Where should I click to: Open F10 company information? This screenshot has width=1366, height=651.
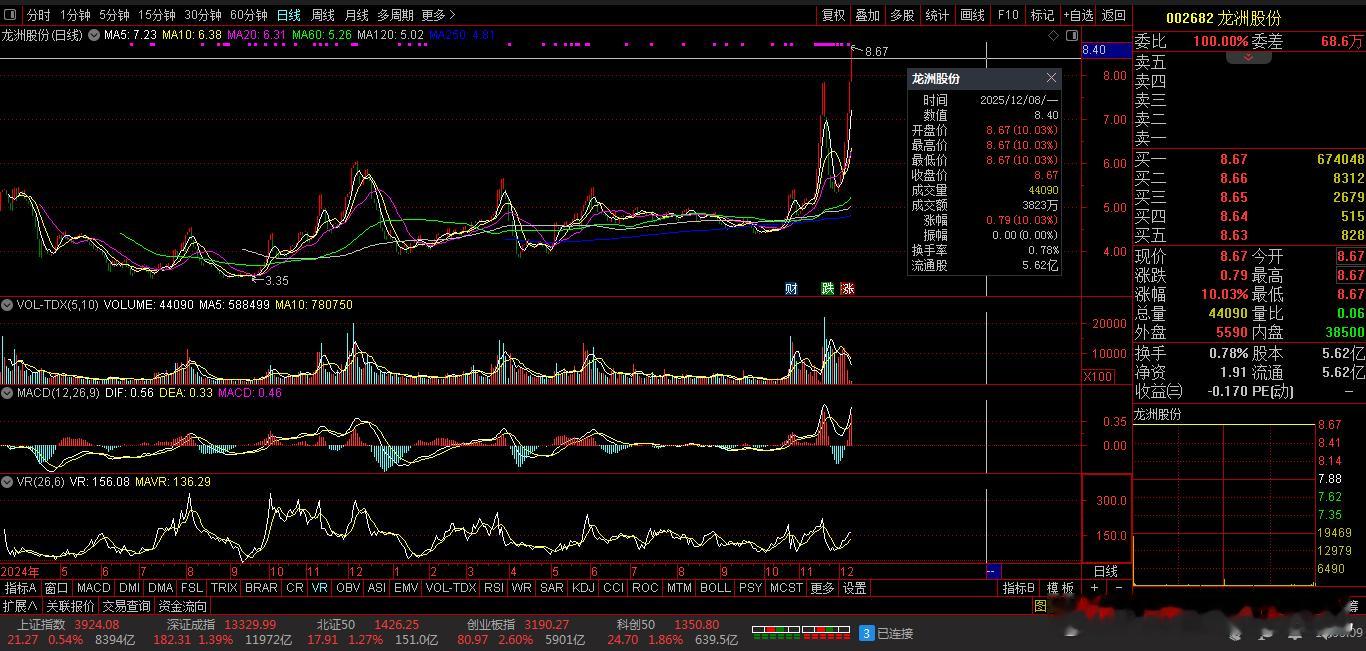coord(1008,15)
